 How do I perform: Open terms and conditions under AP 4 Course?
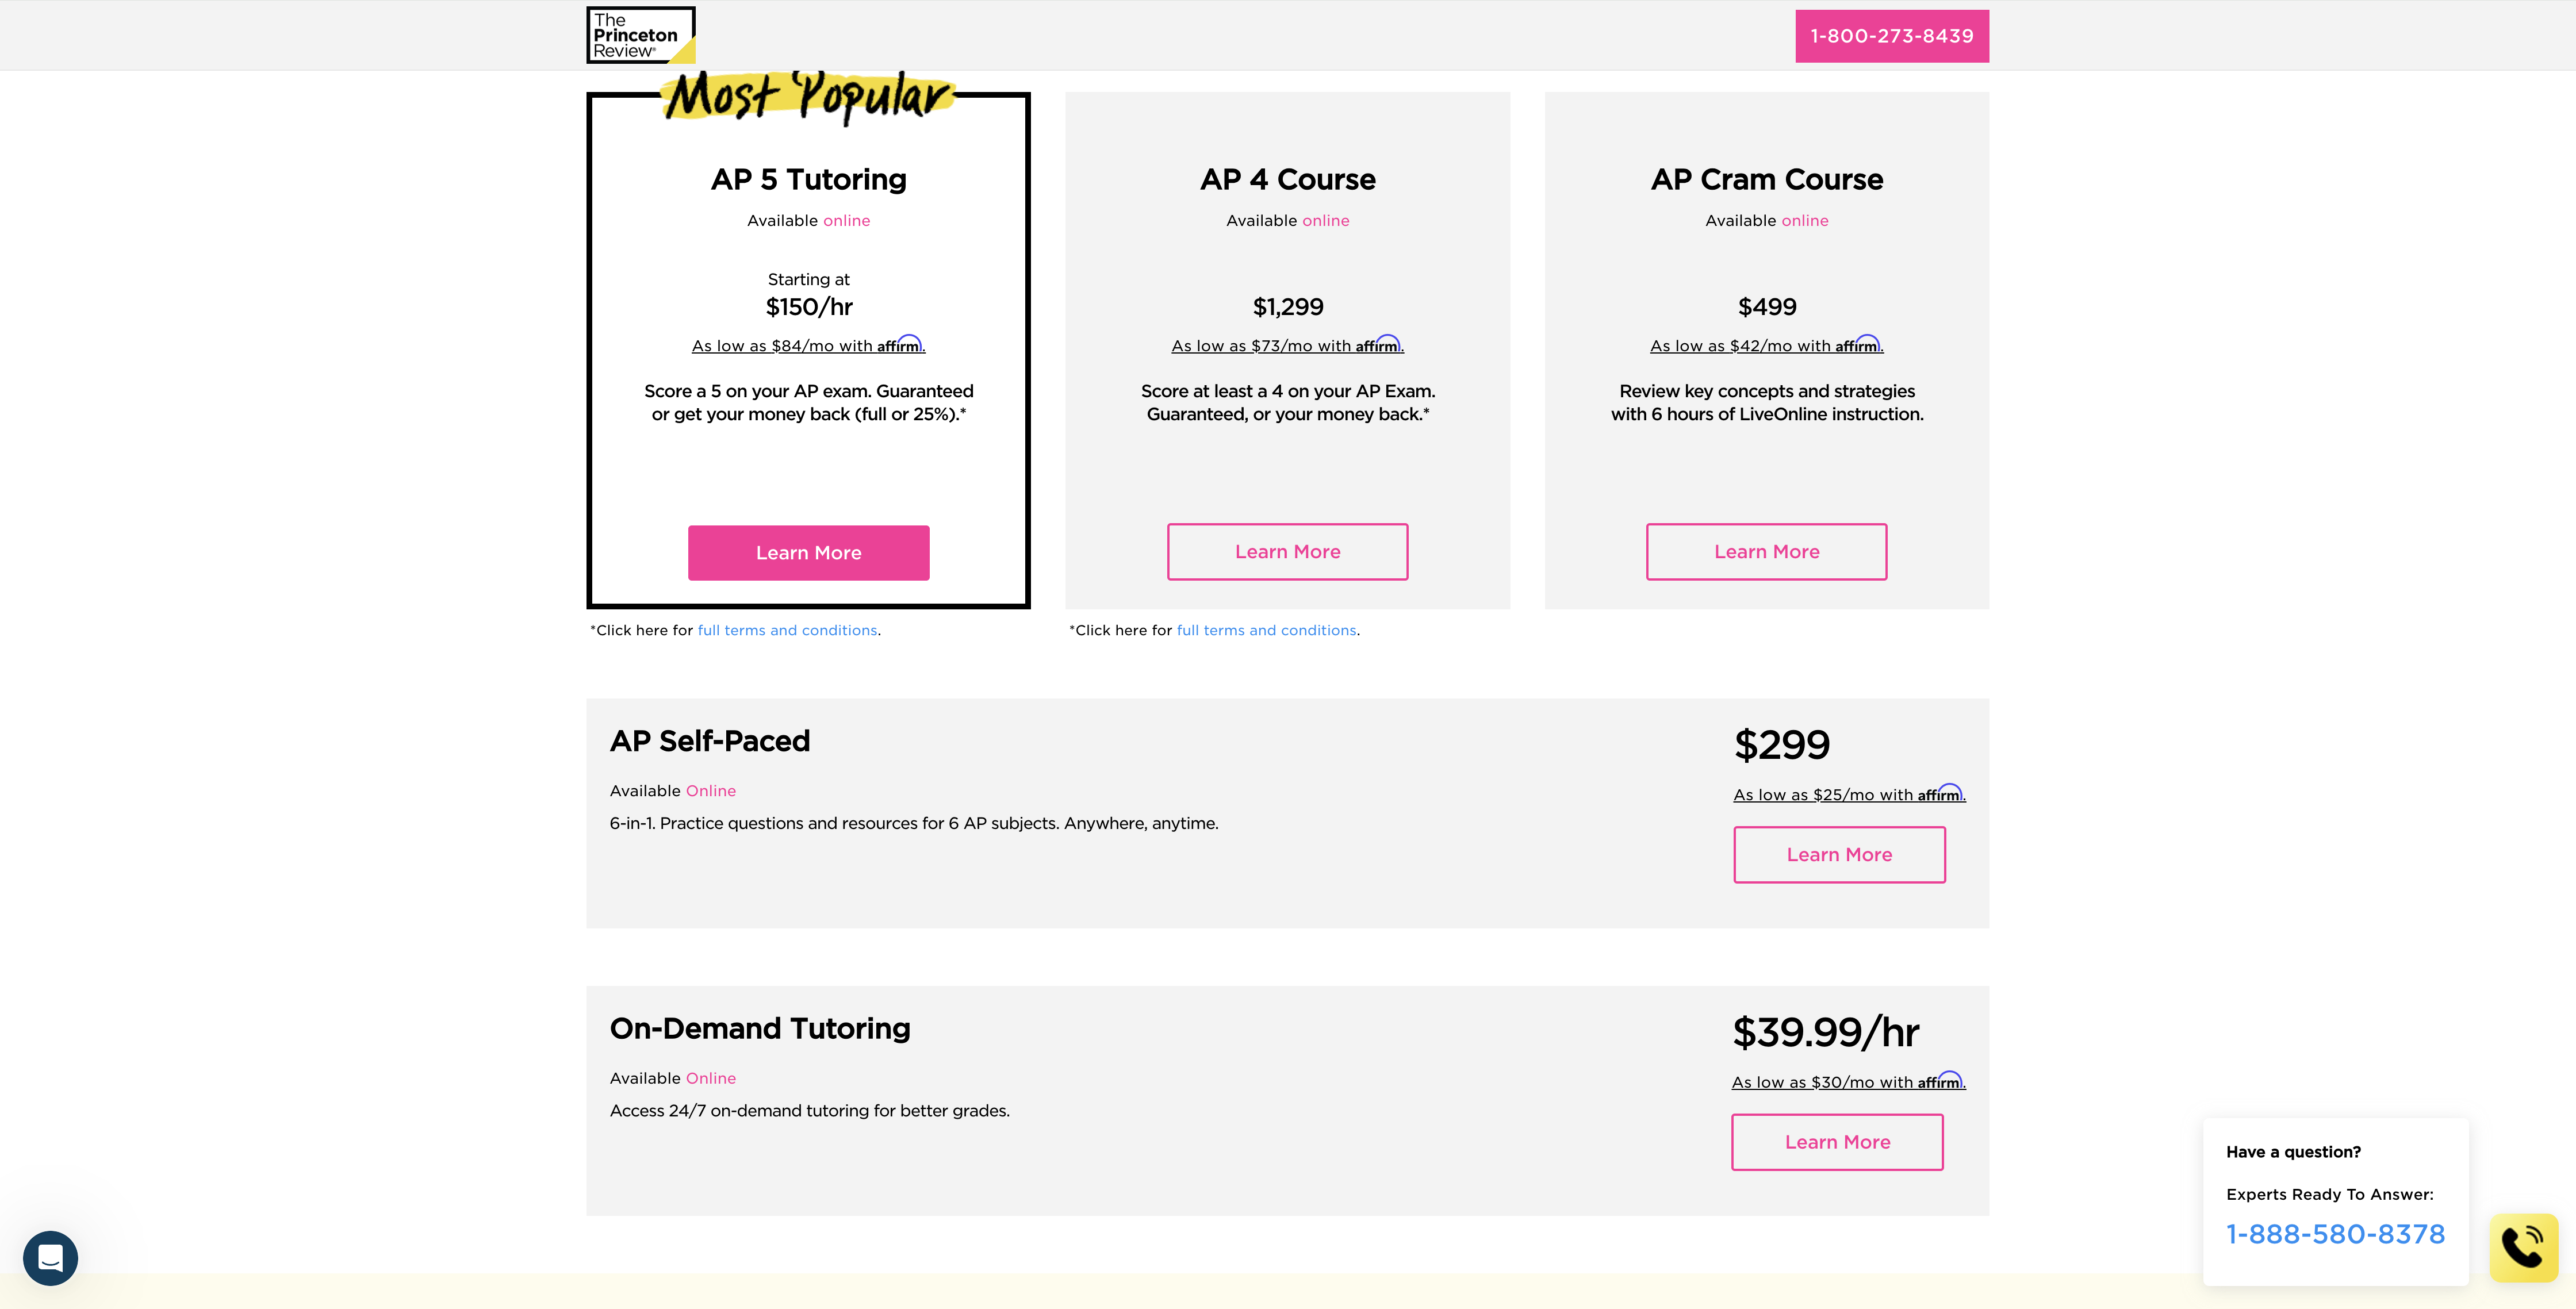pyautogui.click(x=1266, y=630)
